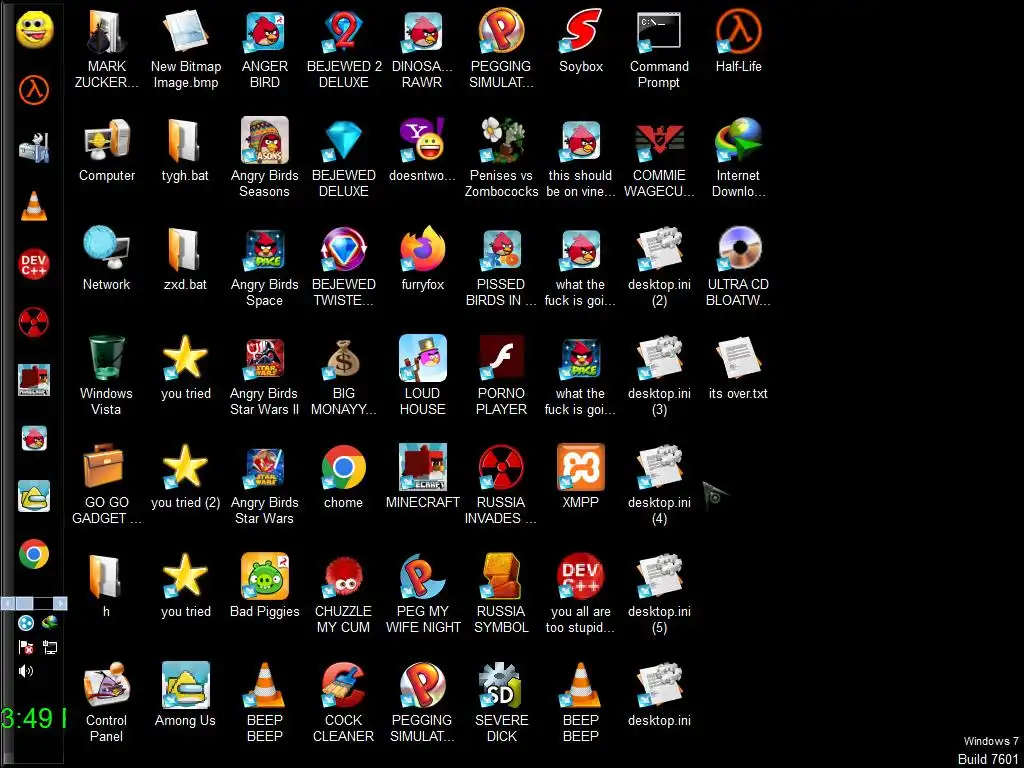1024x768 pixels.
Task: Click the taskbar scrollbar thumb
Action: 24,603
